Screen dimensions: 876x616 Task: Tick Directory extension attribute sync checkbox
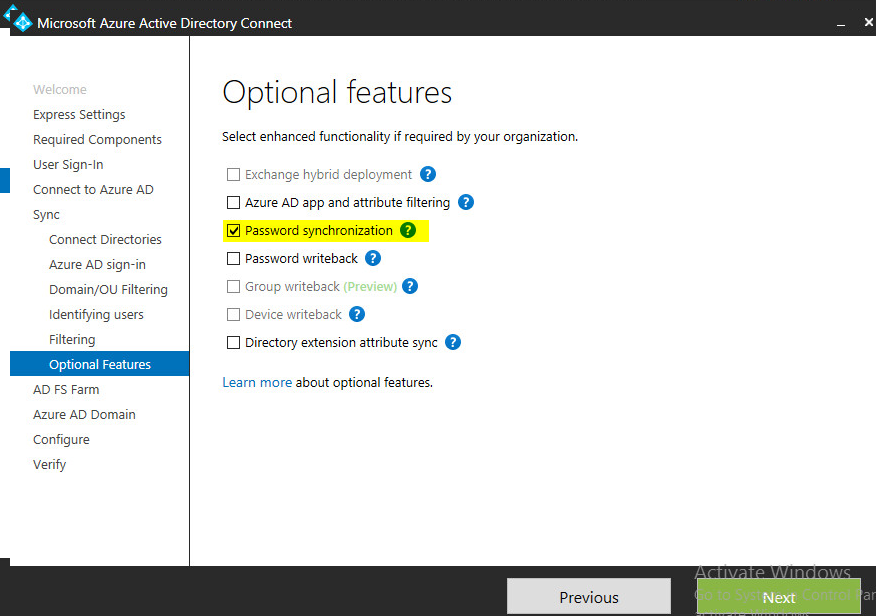point(234,343)
